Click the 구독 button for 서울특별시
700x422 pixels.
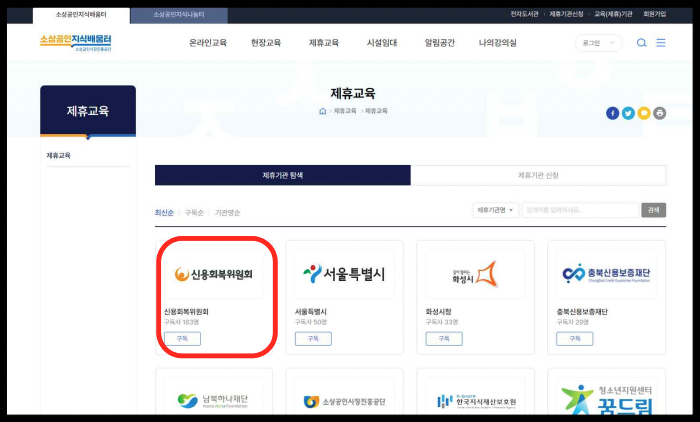[313, 339]
